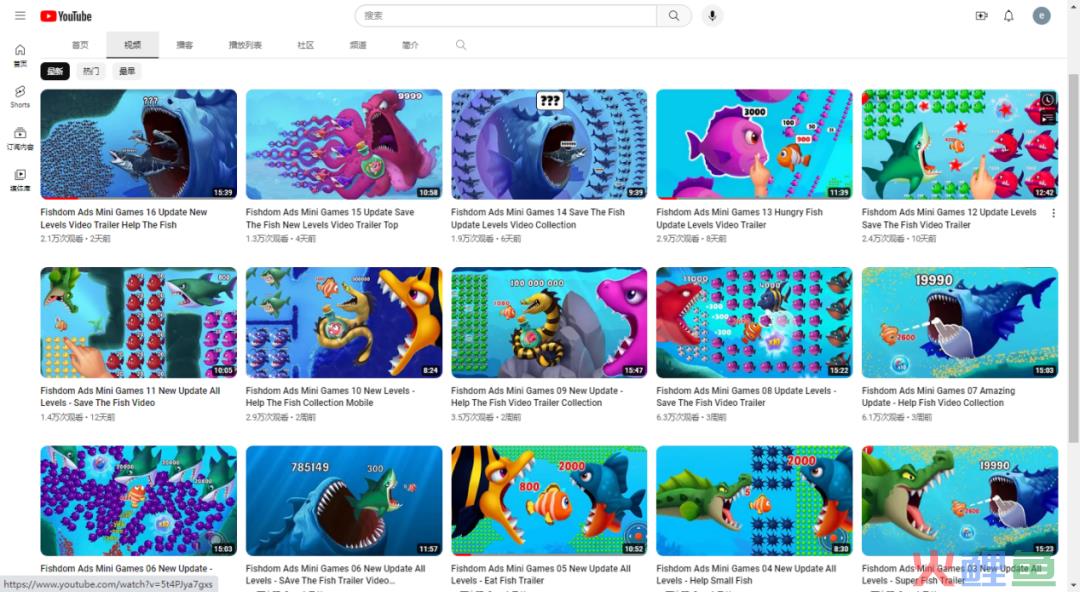Viewport: 1080px width, 592px height.
Task: Open the account avatar menu
Action: [x=1041, y=15]
